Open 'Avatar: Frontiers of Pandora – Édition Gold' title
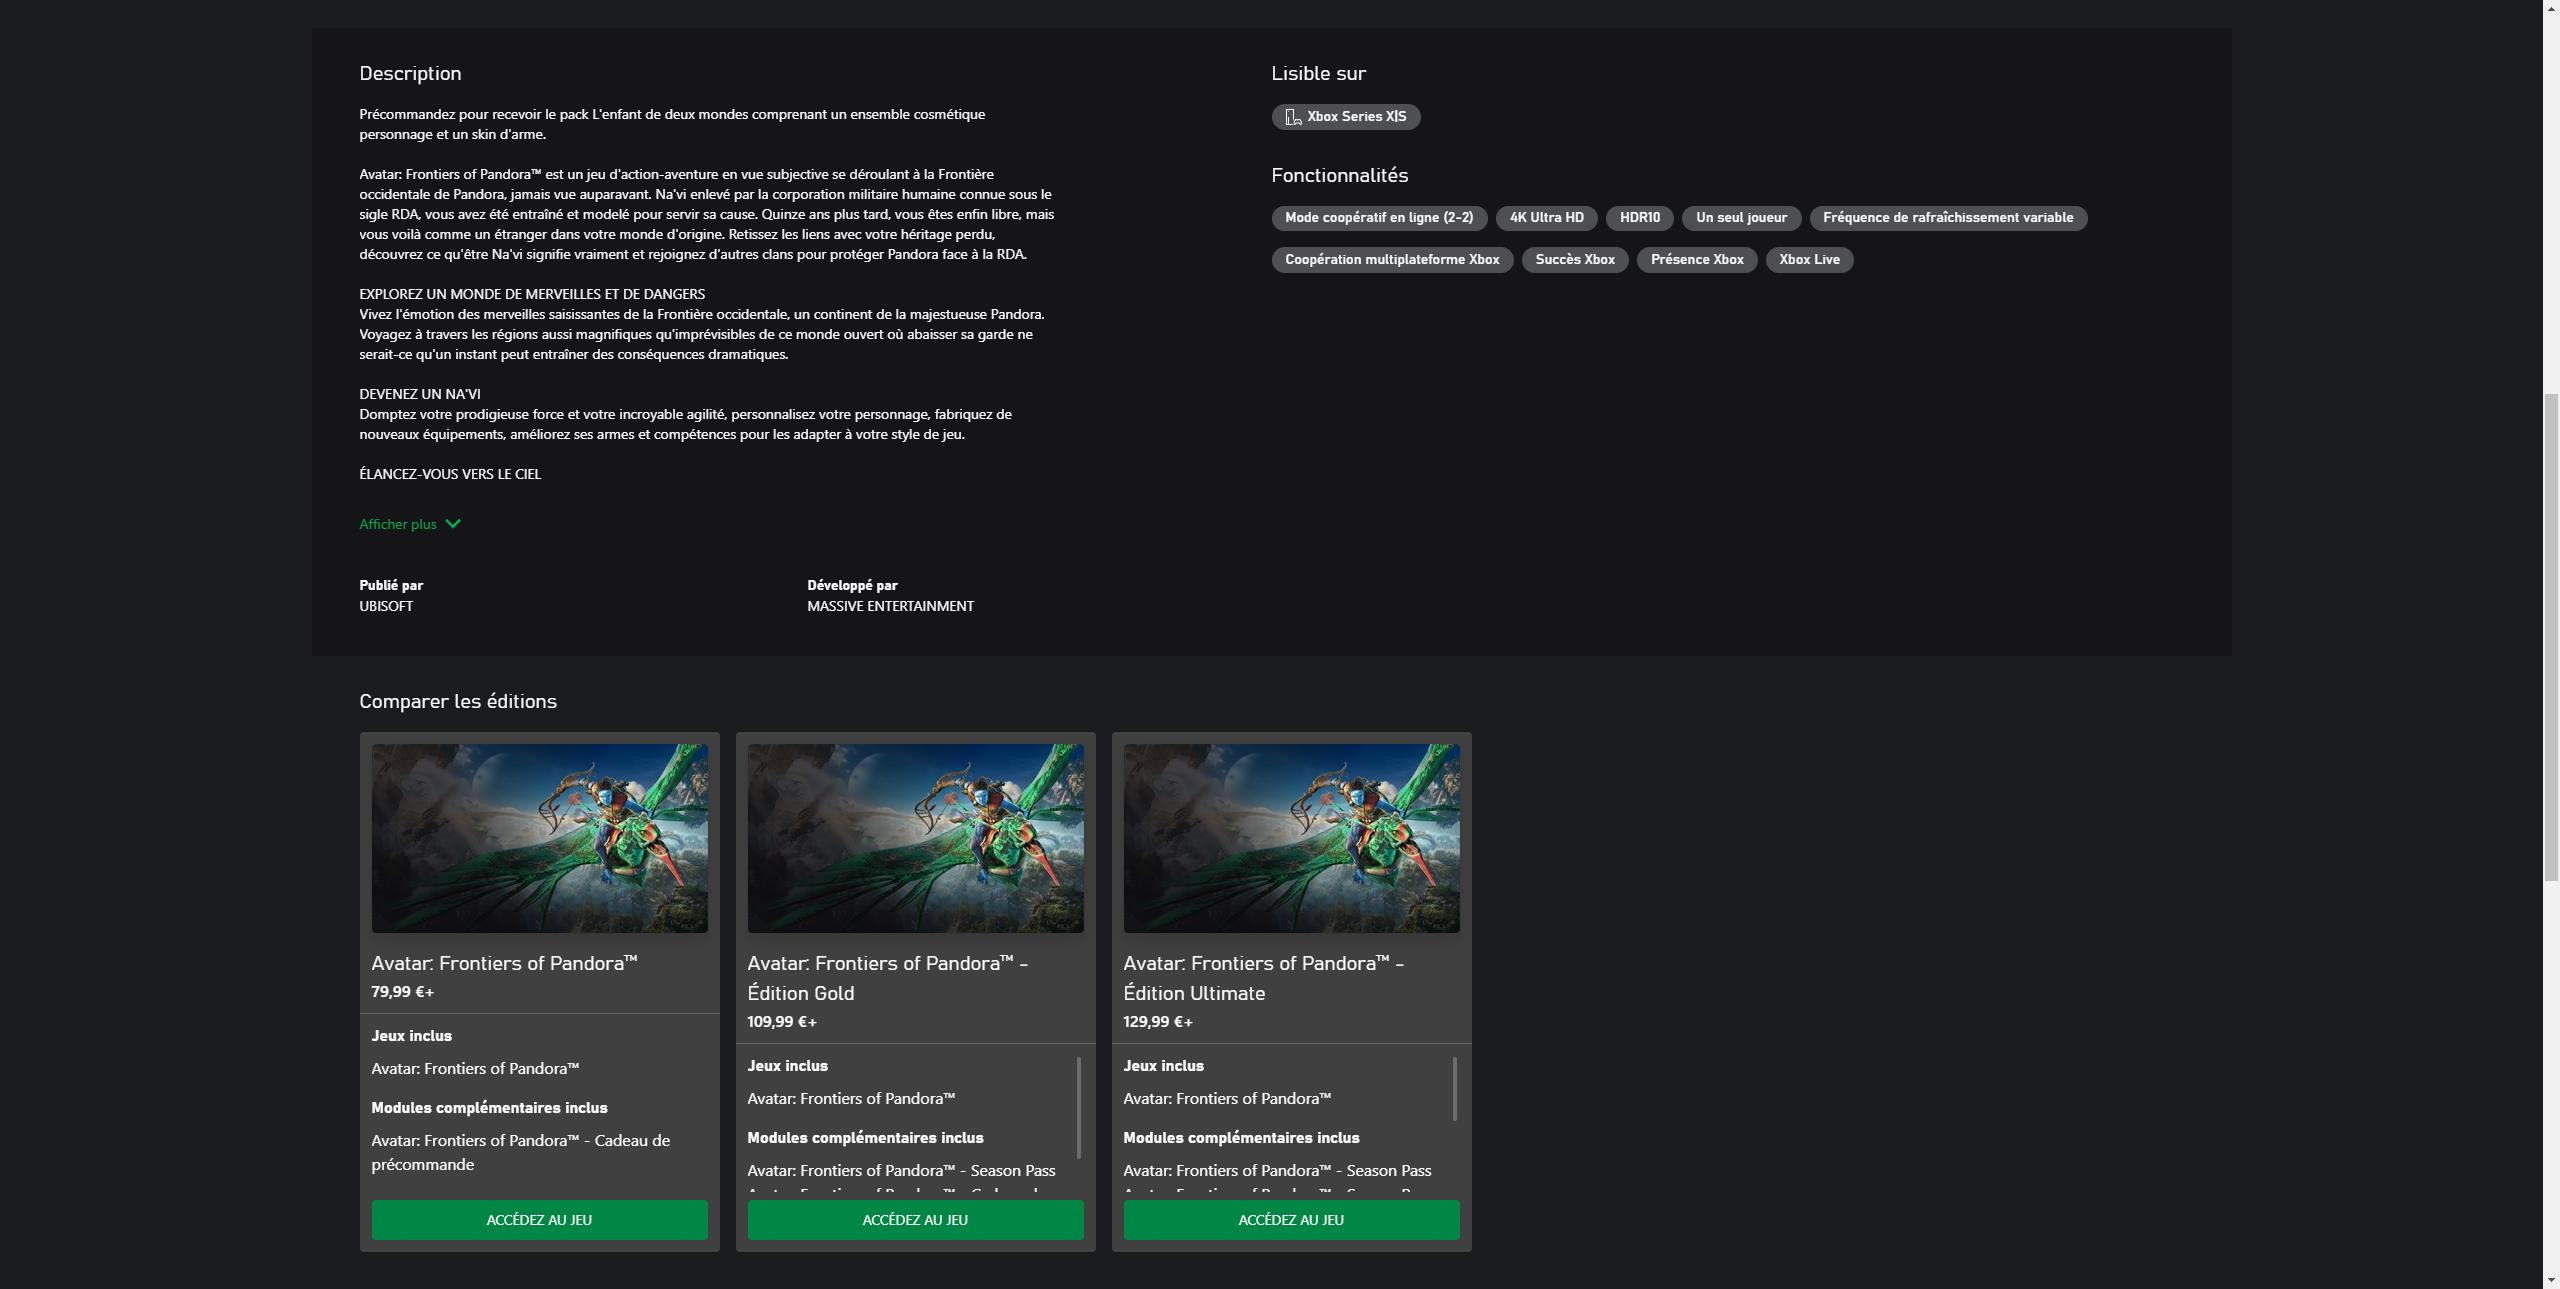This screenshot has height=1289, width=2560. coord(886,978)
